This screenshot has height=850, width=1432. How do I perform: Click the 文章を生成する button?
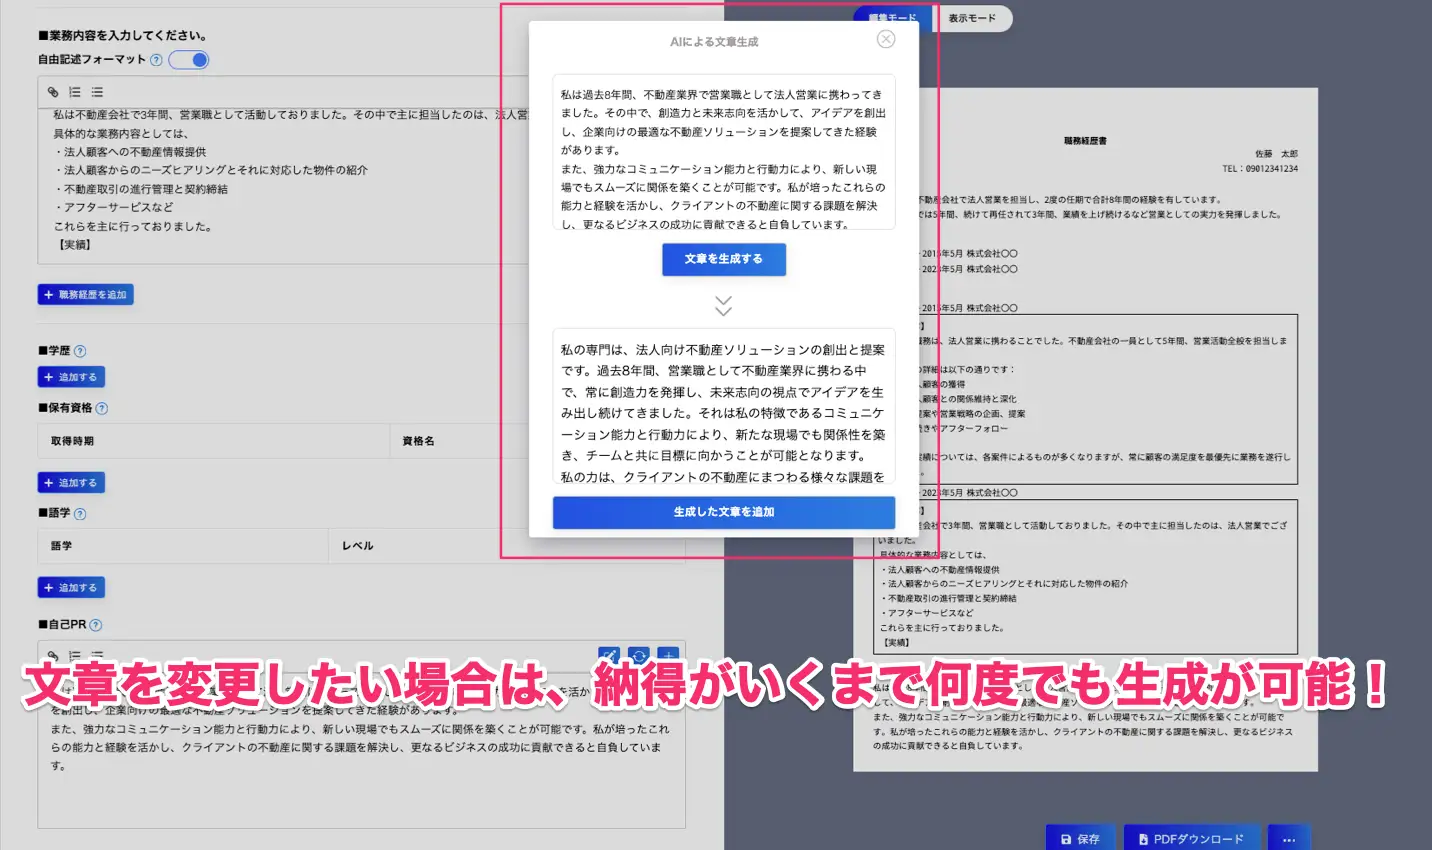pos(724,259)
